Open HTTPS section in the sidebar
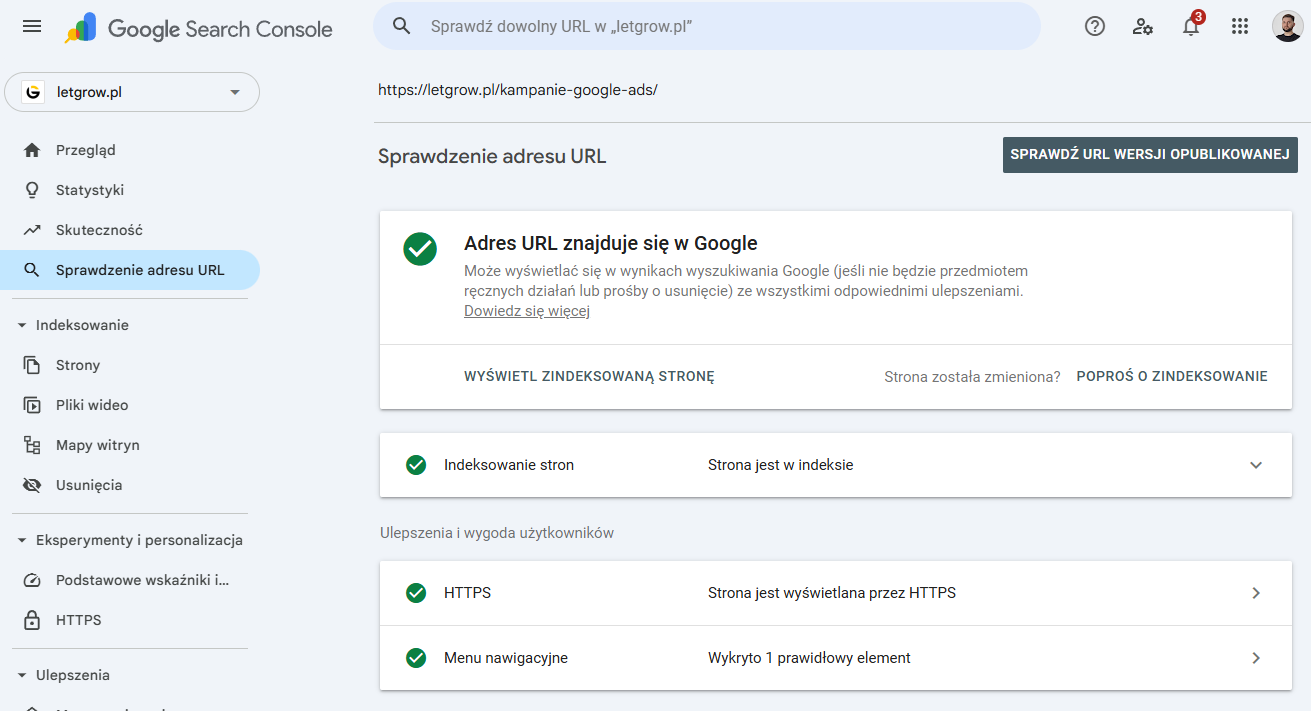The image size is (1311, 711). tap(77, 620)
